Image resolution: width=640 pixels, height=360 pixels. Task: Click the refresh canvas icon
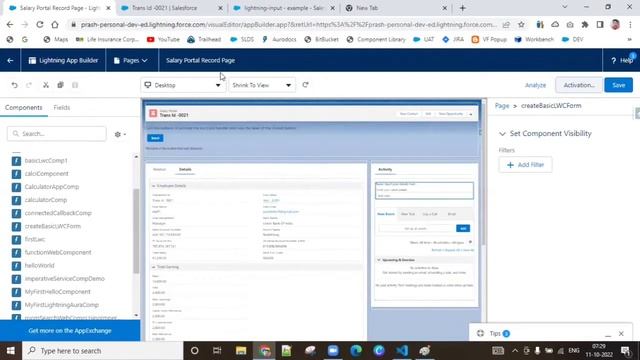pos(305,85)
